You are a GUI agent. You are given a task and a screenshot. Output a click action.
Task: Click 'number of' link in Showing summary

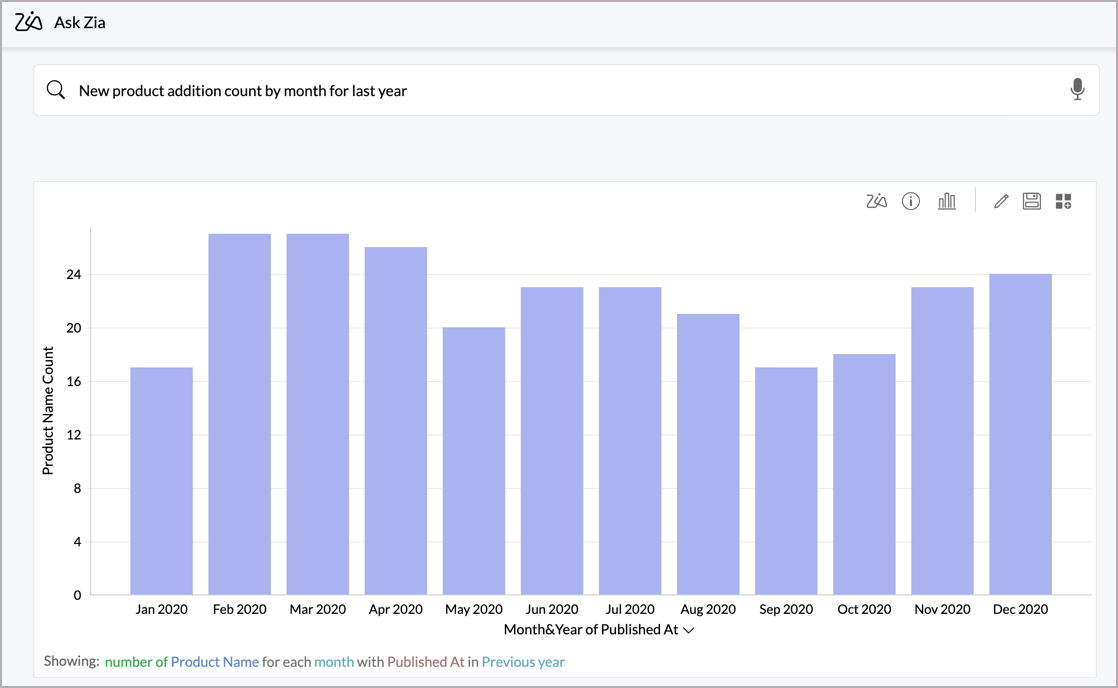[136, 662]
